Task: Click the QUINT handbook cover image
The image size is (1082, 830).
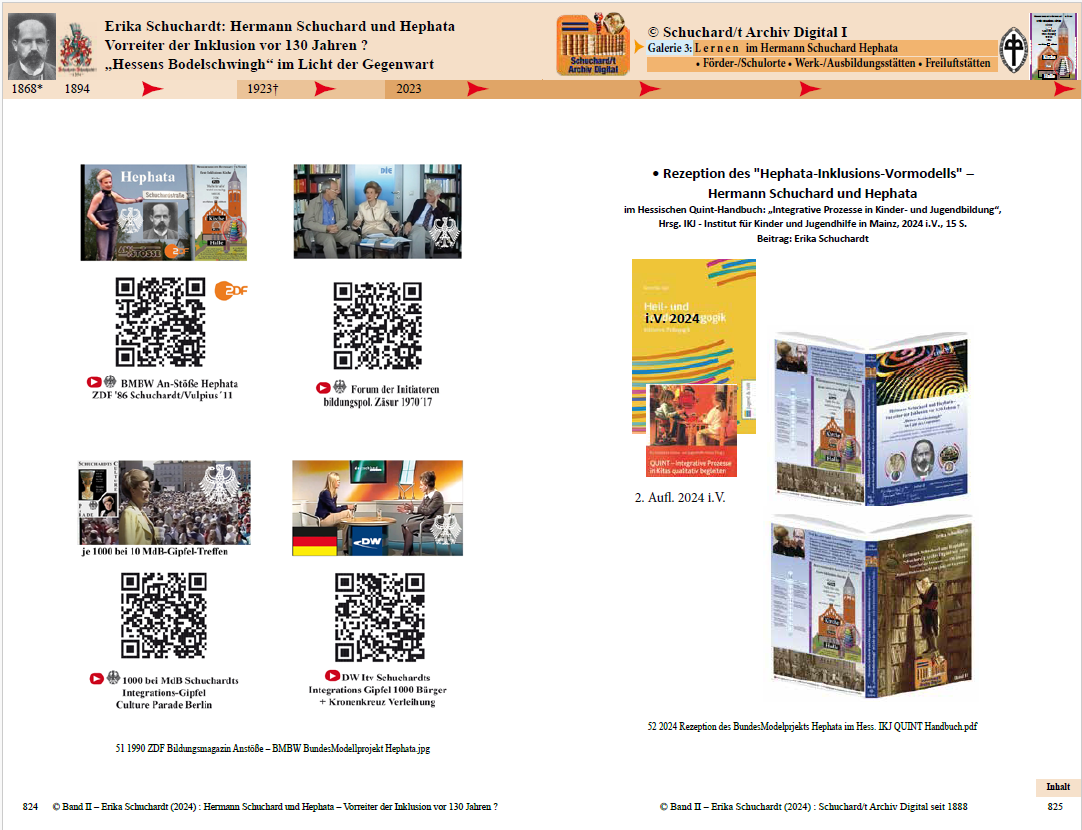Action: pos(693,361)
